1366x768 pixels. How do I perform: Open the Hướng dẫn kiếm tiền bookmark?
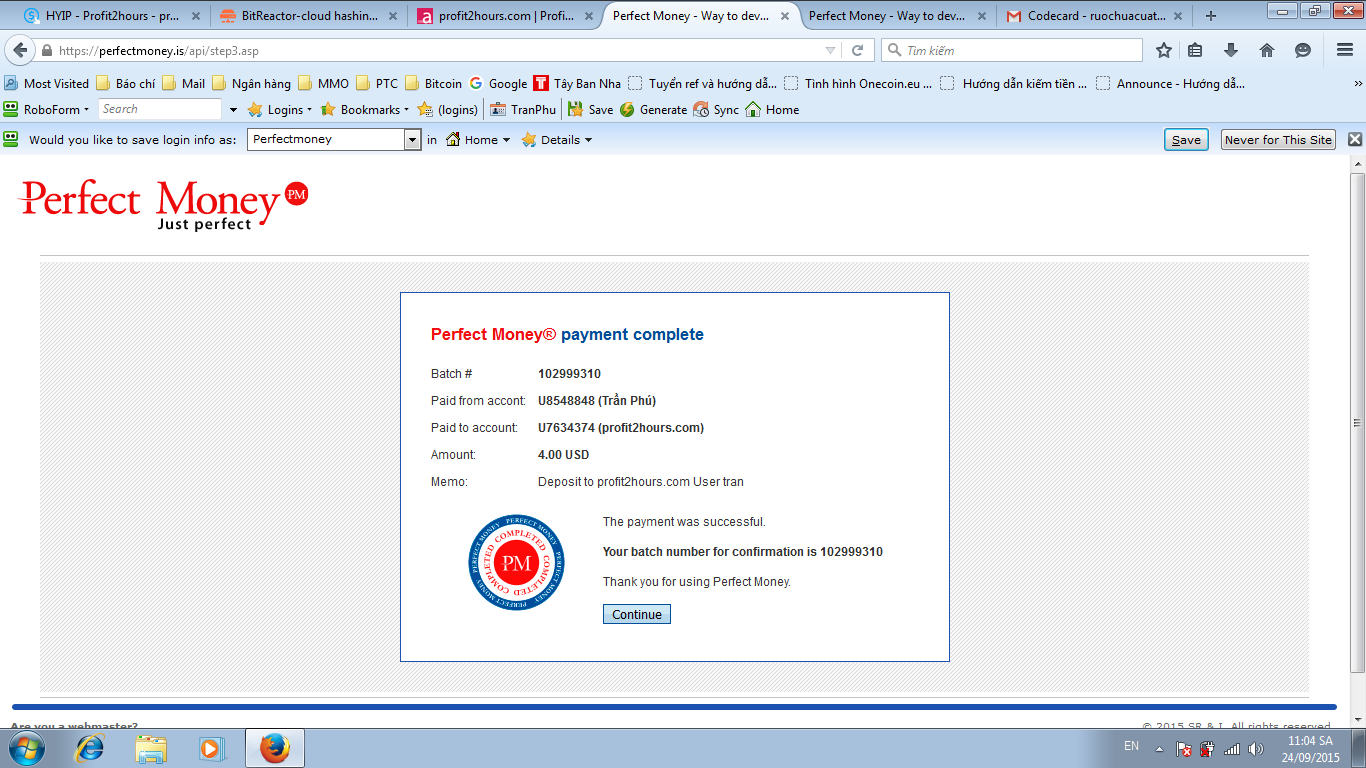pyautogui.click(x=1015, y=84)
